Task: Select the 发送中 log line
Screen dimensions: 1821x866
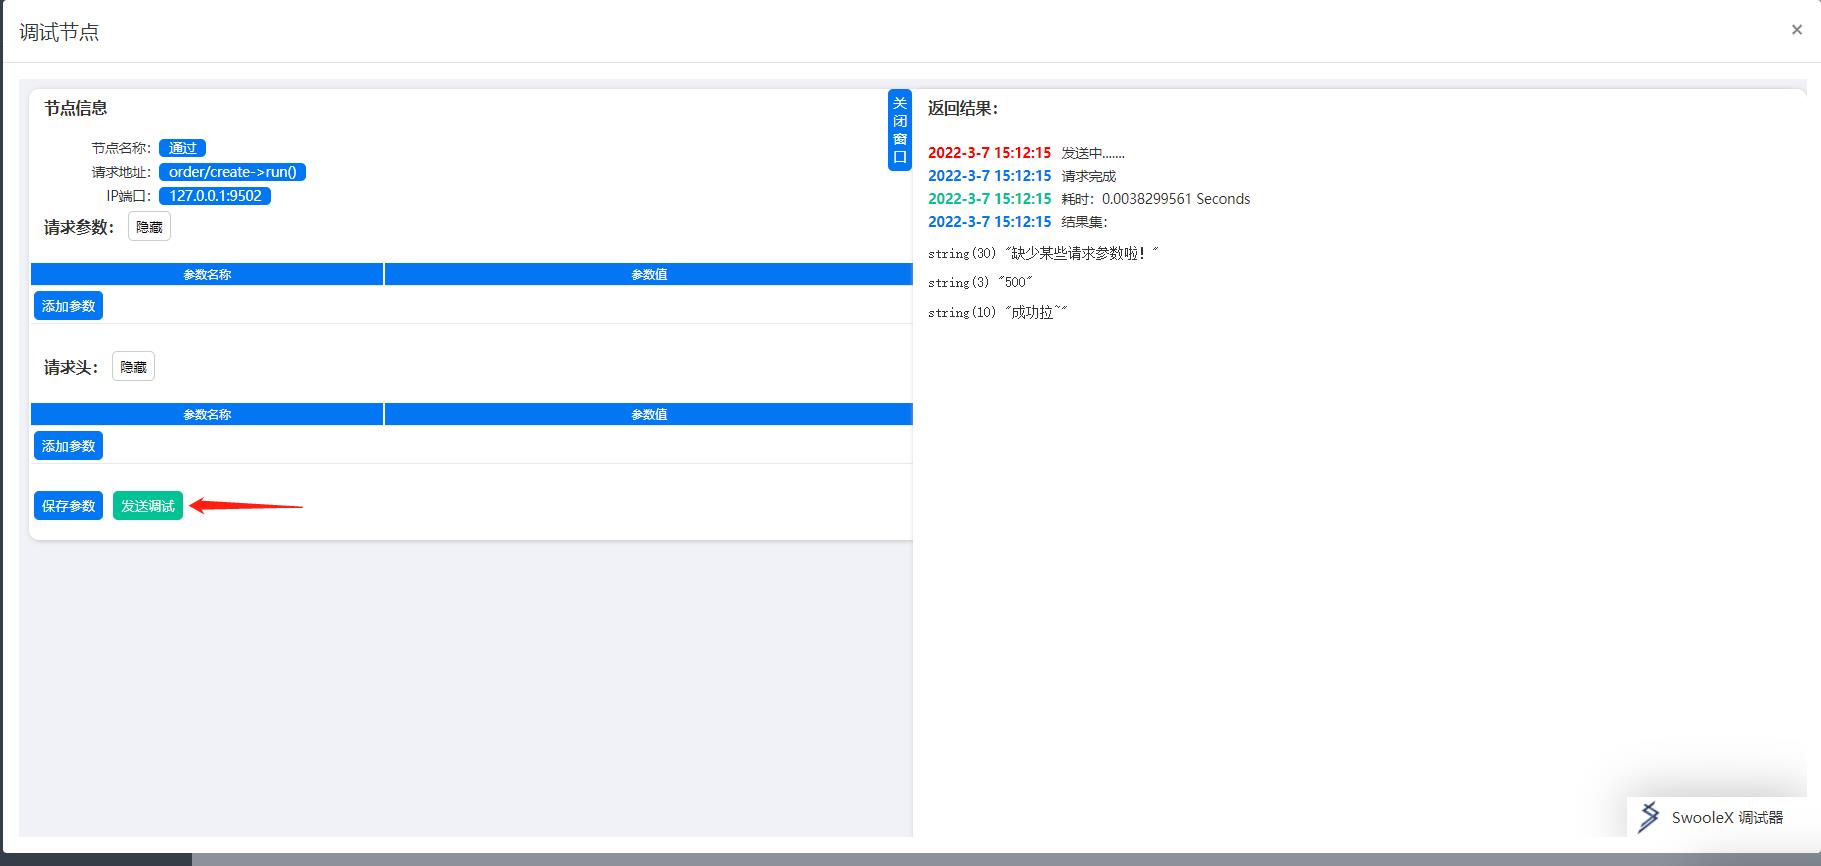Action: pyautogui.click(x=1026, y=153)
